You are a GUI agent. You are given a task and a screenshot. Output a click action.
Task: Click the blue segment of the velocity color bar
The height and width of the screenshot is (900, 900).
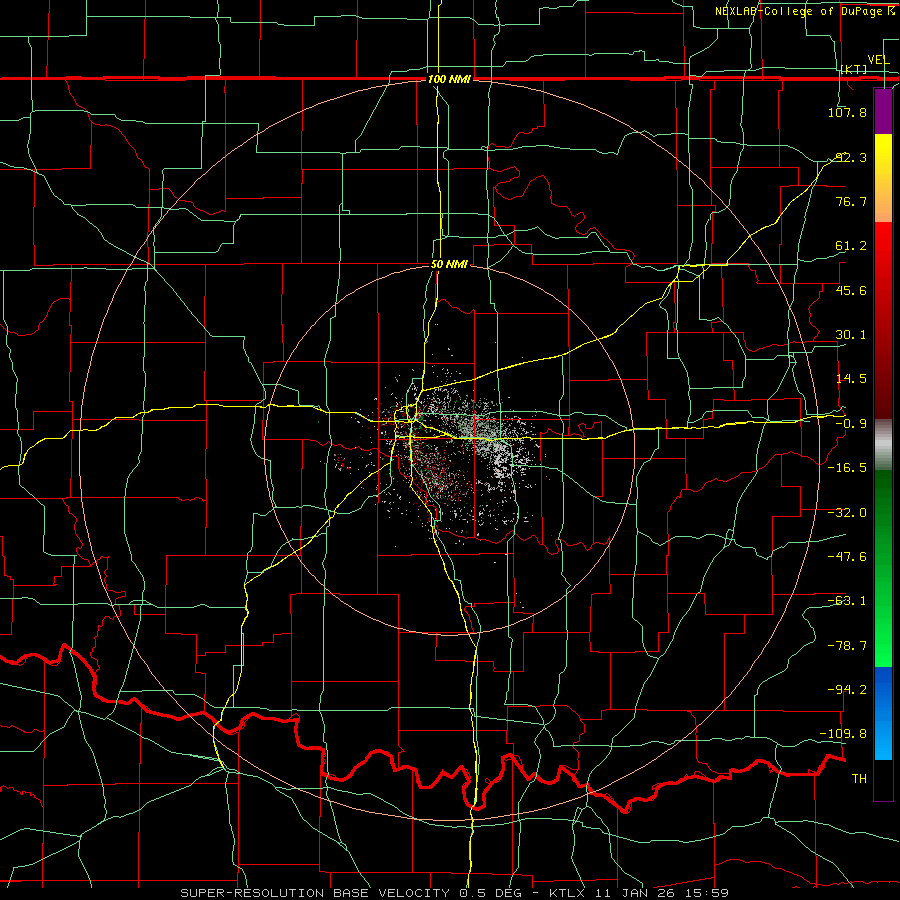(883, 713)
